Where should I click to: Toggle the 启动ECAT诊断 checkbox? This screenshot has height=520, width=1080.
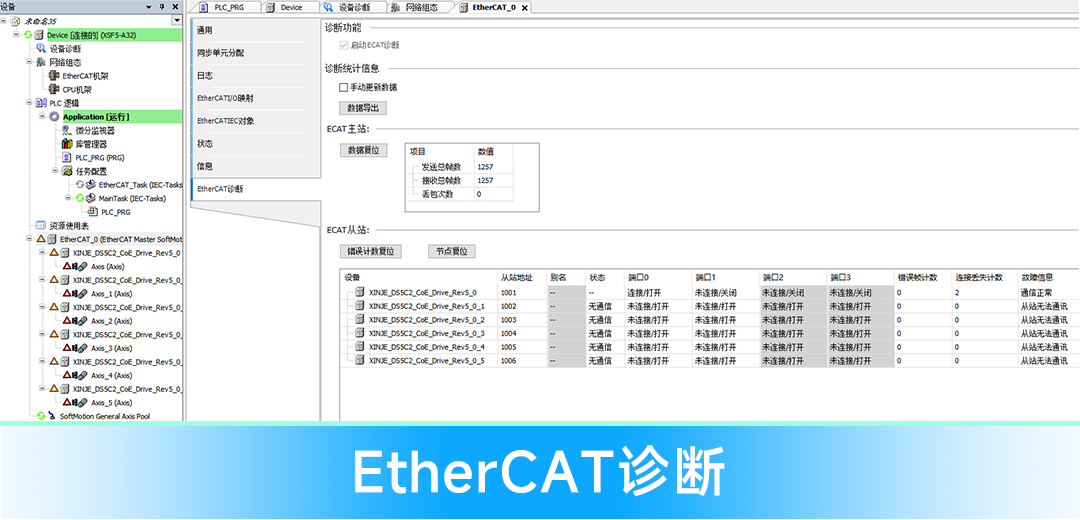point(344,45)
